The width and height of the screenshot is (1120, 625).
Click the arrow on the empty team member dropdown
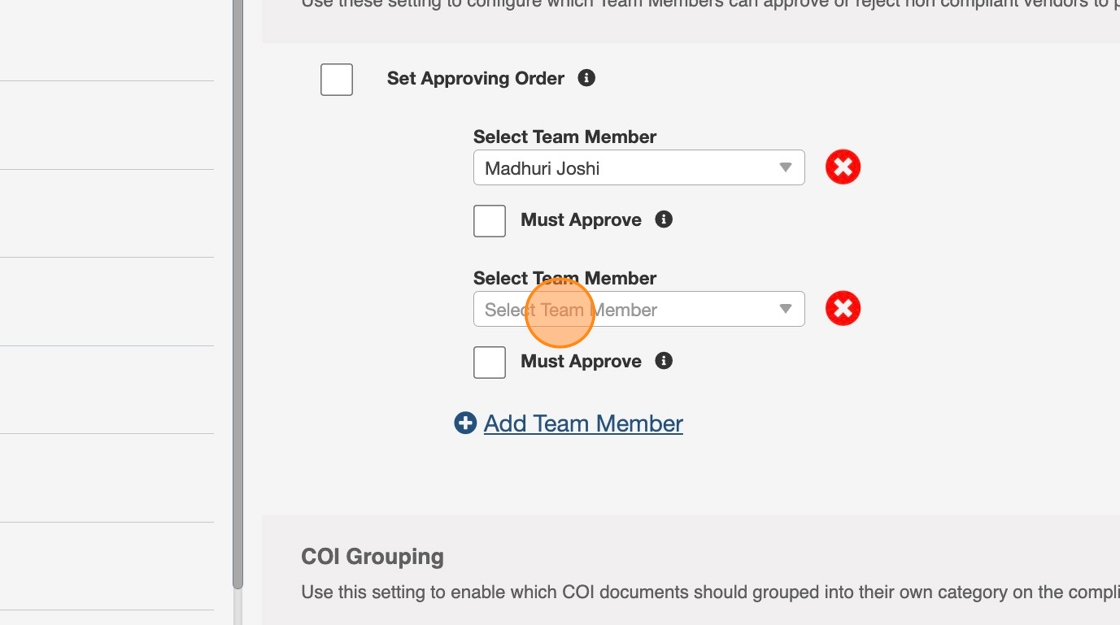pyautogui.click(x=786, y=310)
